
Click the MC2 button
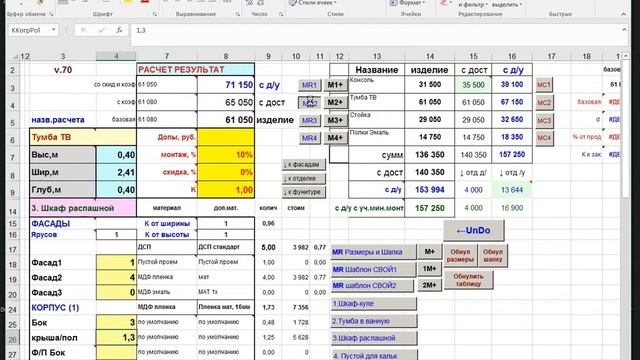coord(544,102)
